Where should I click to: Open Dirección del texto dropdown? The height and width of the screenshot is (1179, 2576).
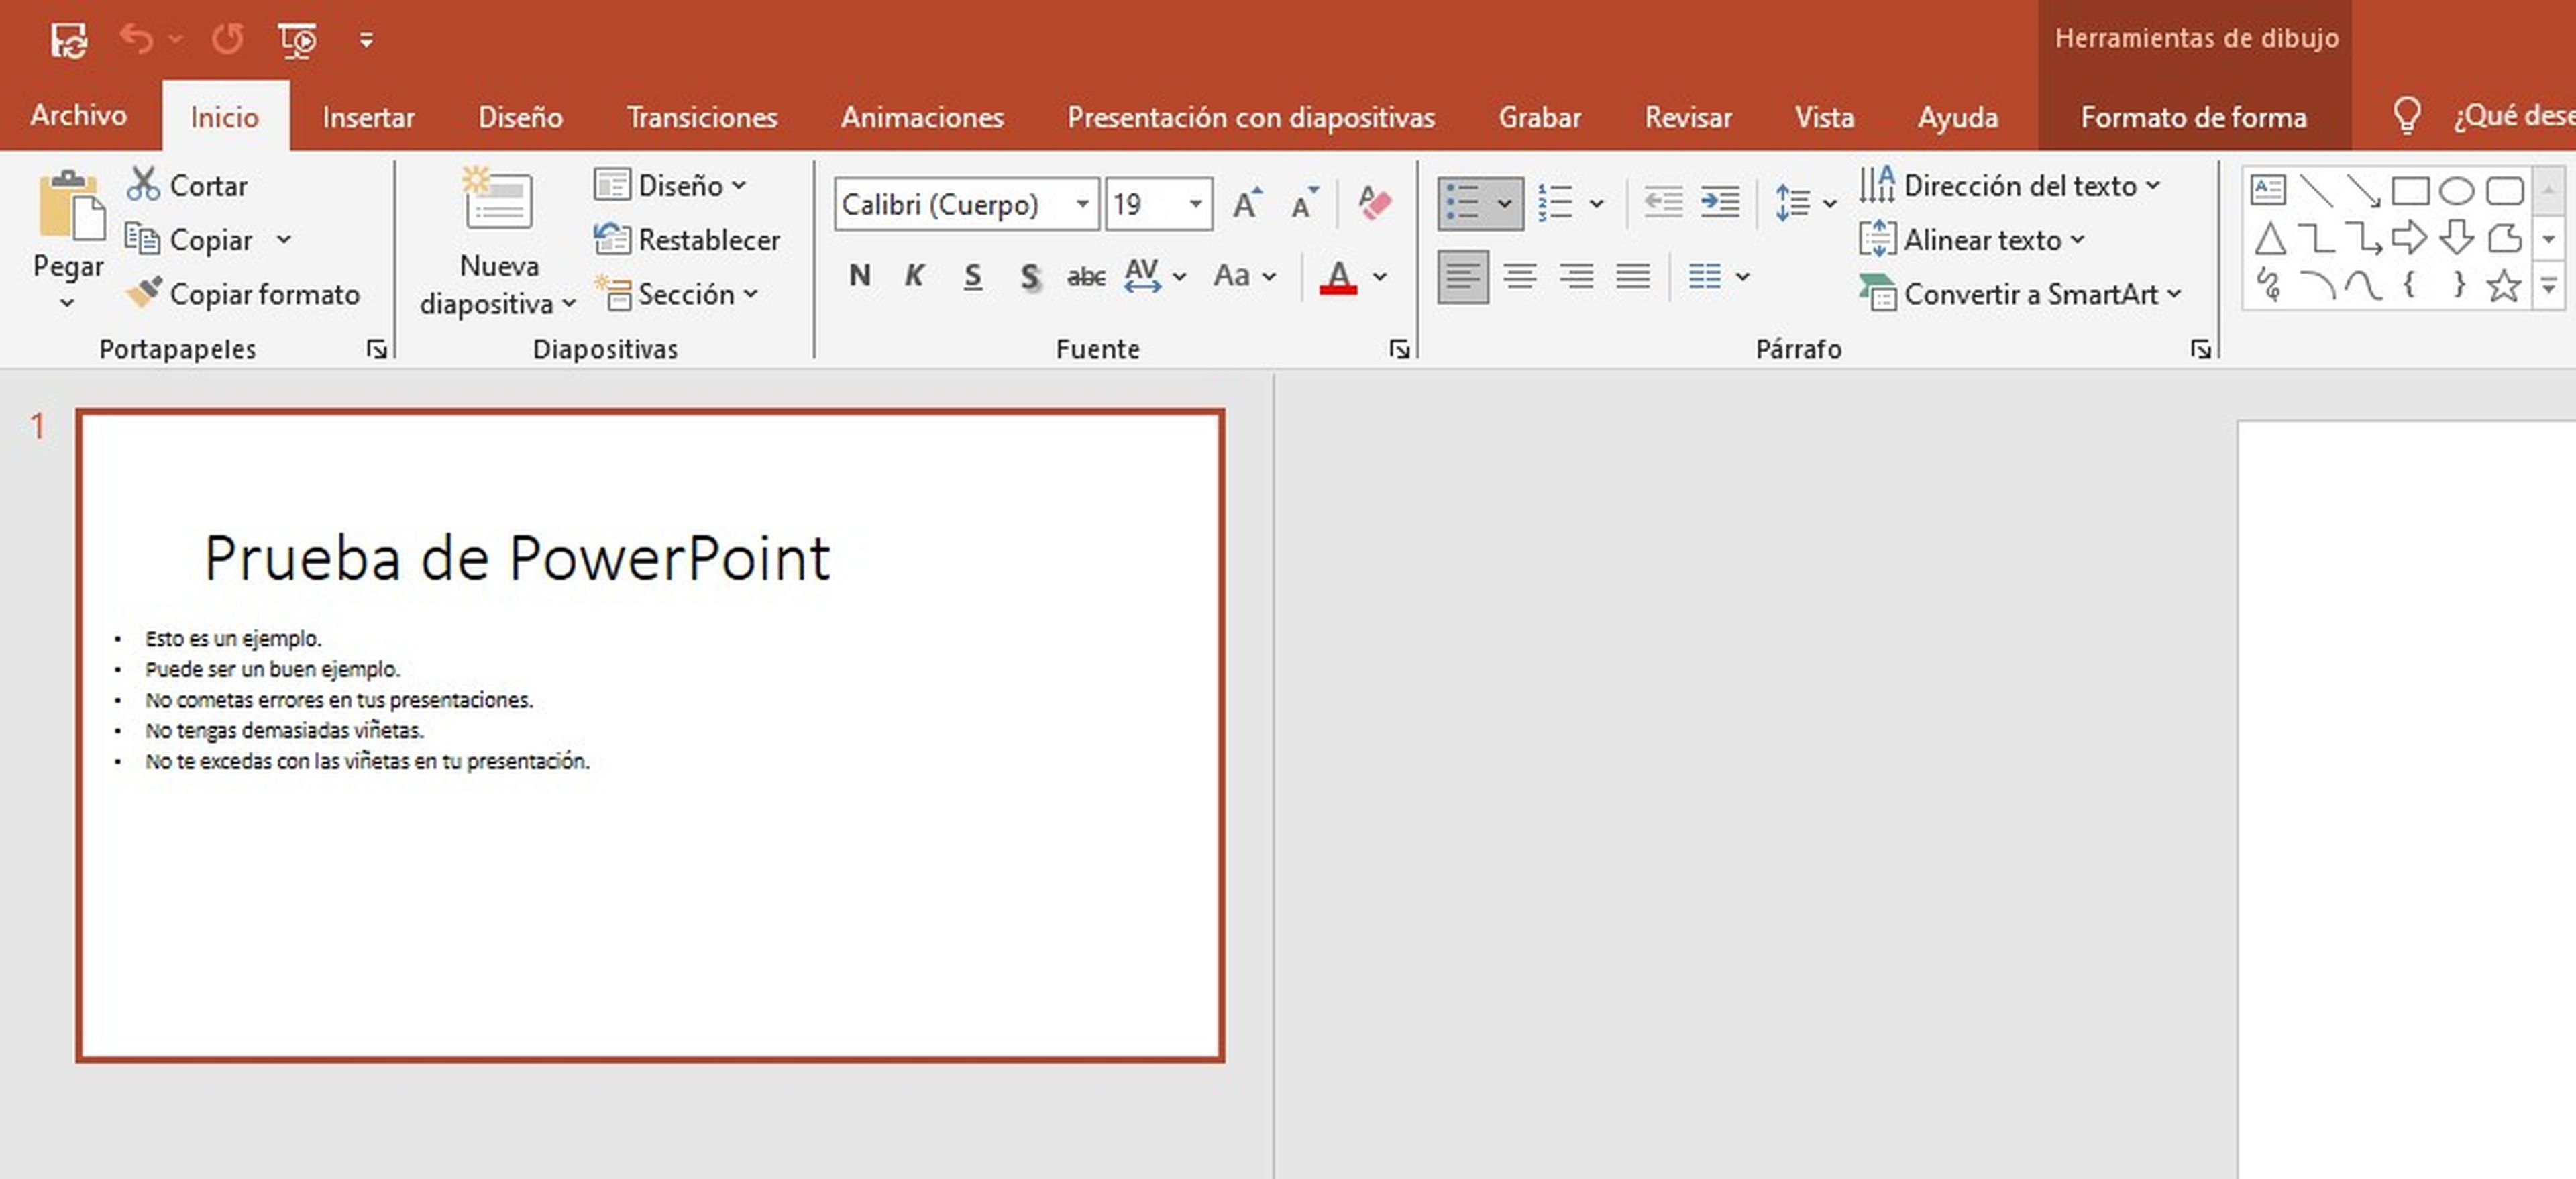(2010, 185)
